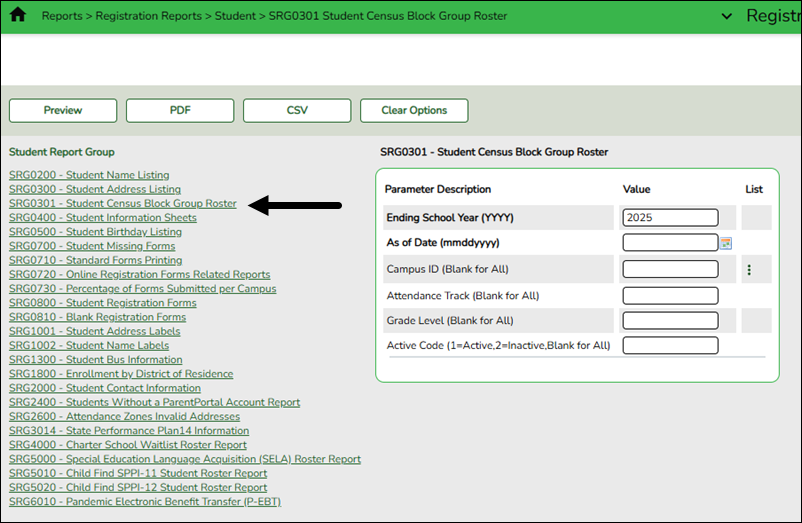Open SRG0200 Student Name Listing
Viewport: 802px width, 523px height.
pyautogui.click(x=89, y=175)
